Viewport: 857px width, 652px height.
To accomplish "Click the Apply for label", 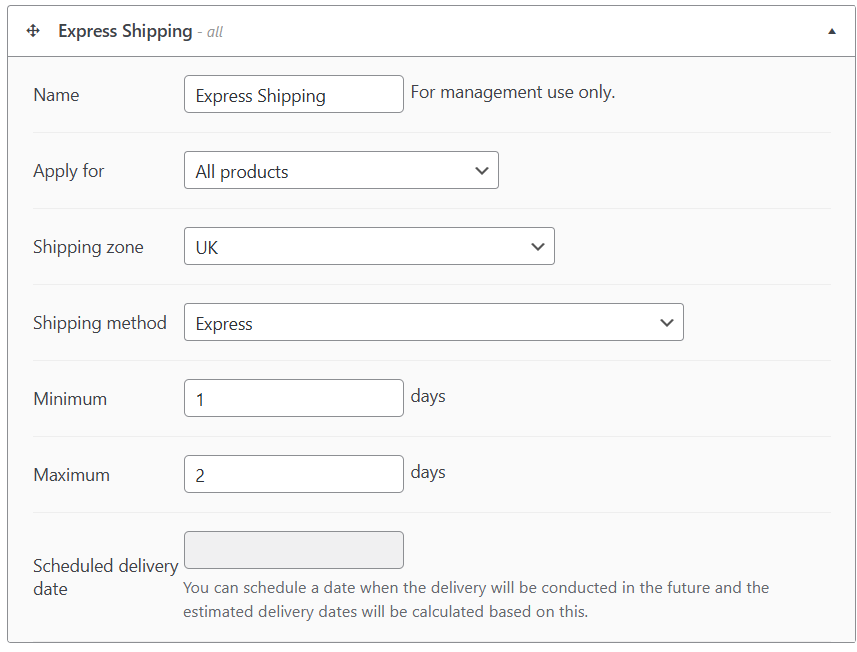I will (x=69, y=171).
